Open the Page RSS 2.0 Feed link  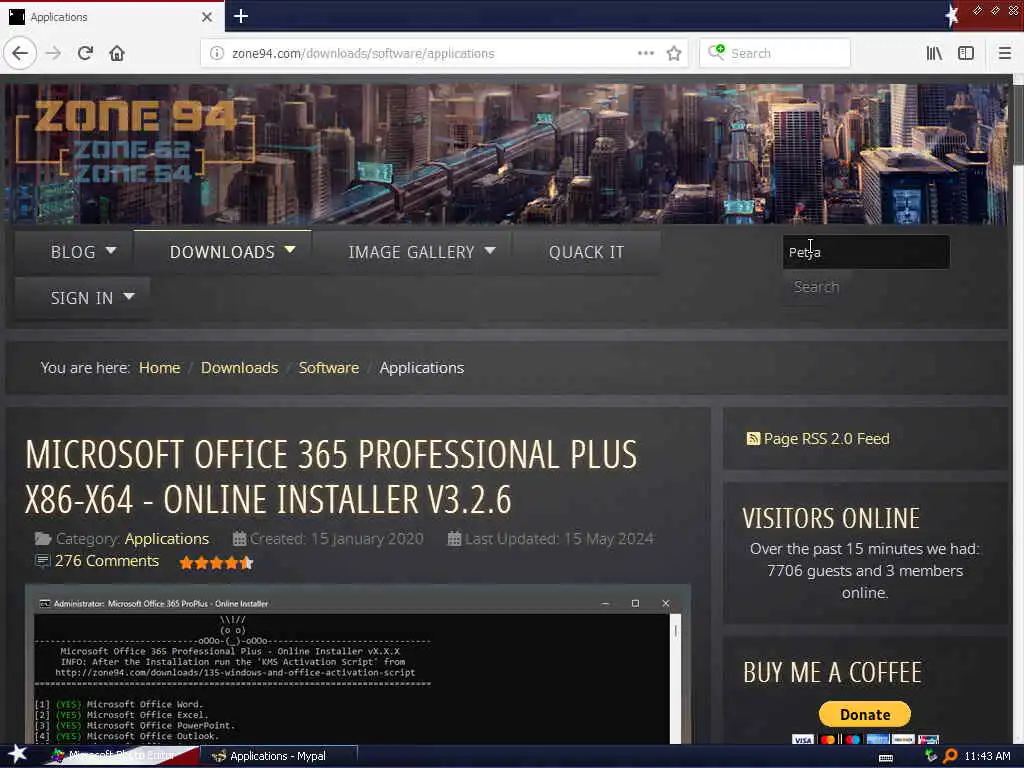pyautogui.click(x=826, y=439)
